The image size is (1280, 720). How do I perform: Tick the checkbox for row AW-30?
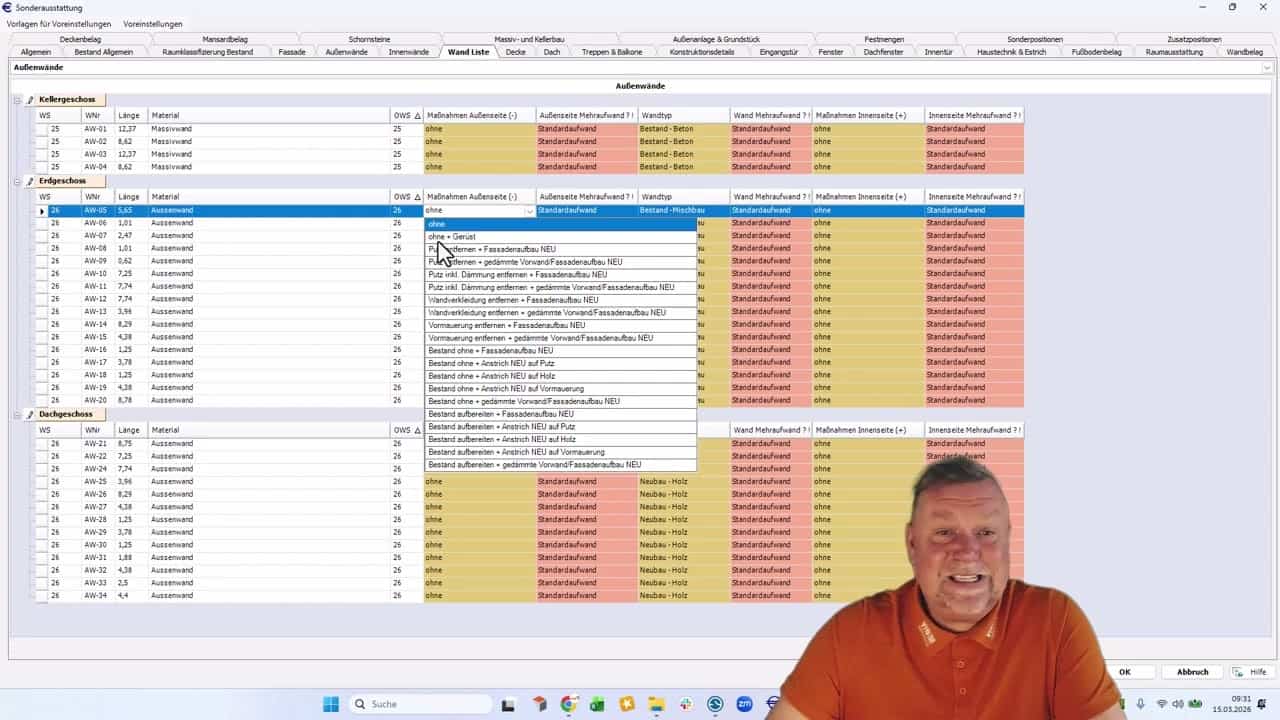pos(42,545)
